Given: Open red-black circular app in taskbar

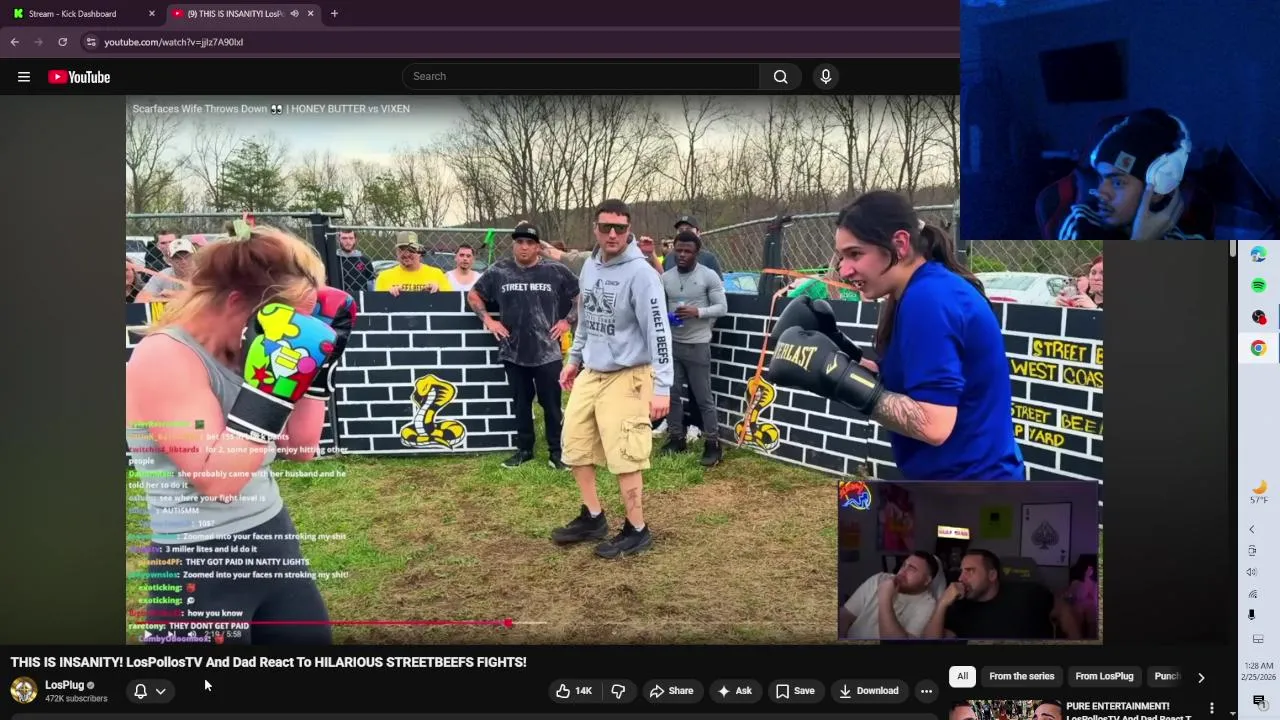Looking at the screenshot, I should pyautogui.click(x=1258, y=316).
